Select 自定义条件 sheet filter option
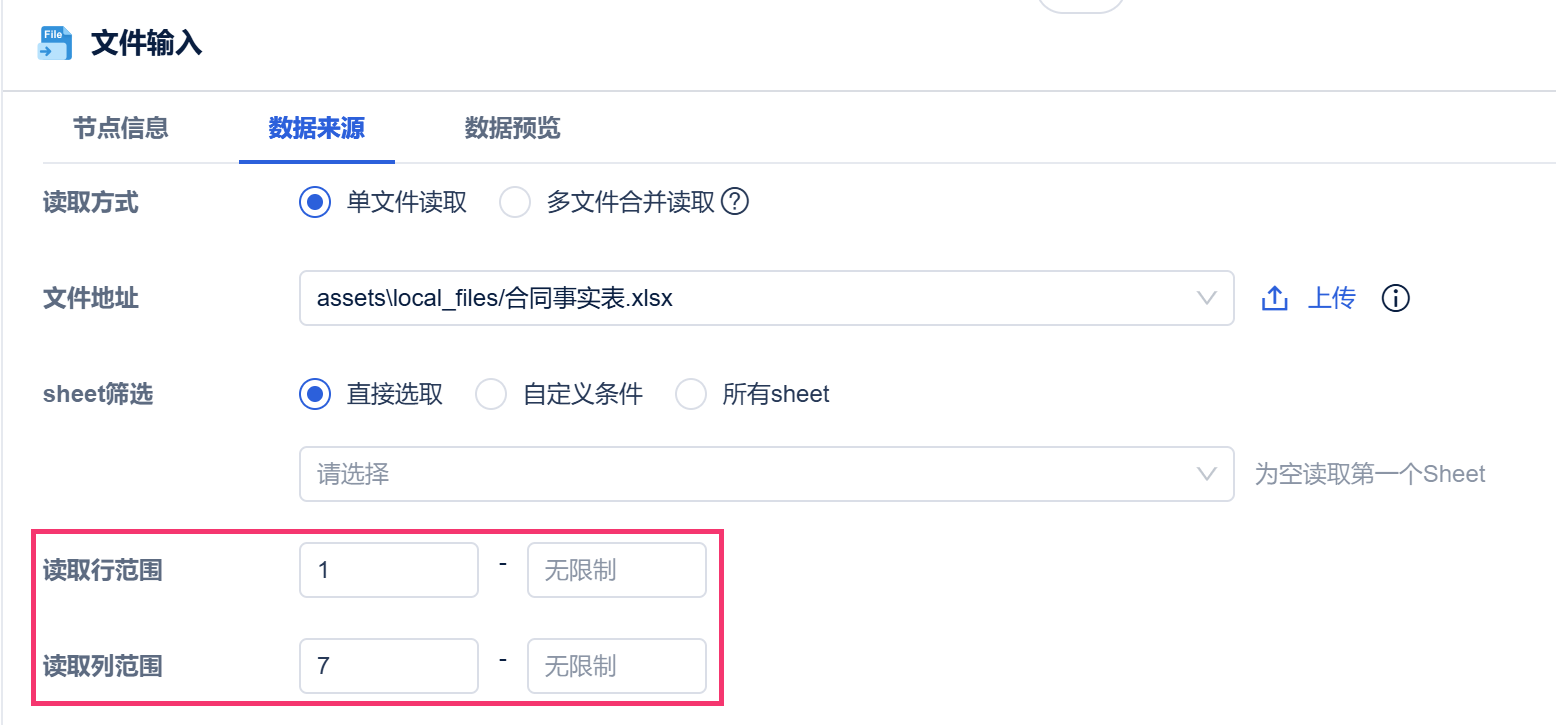 coord(491,395)
